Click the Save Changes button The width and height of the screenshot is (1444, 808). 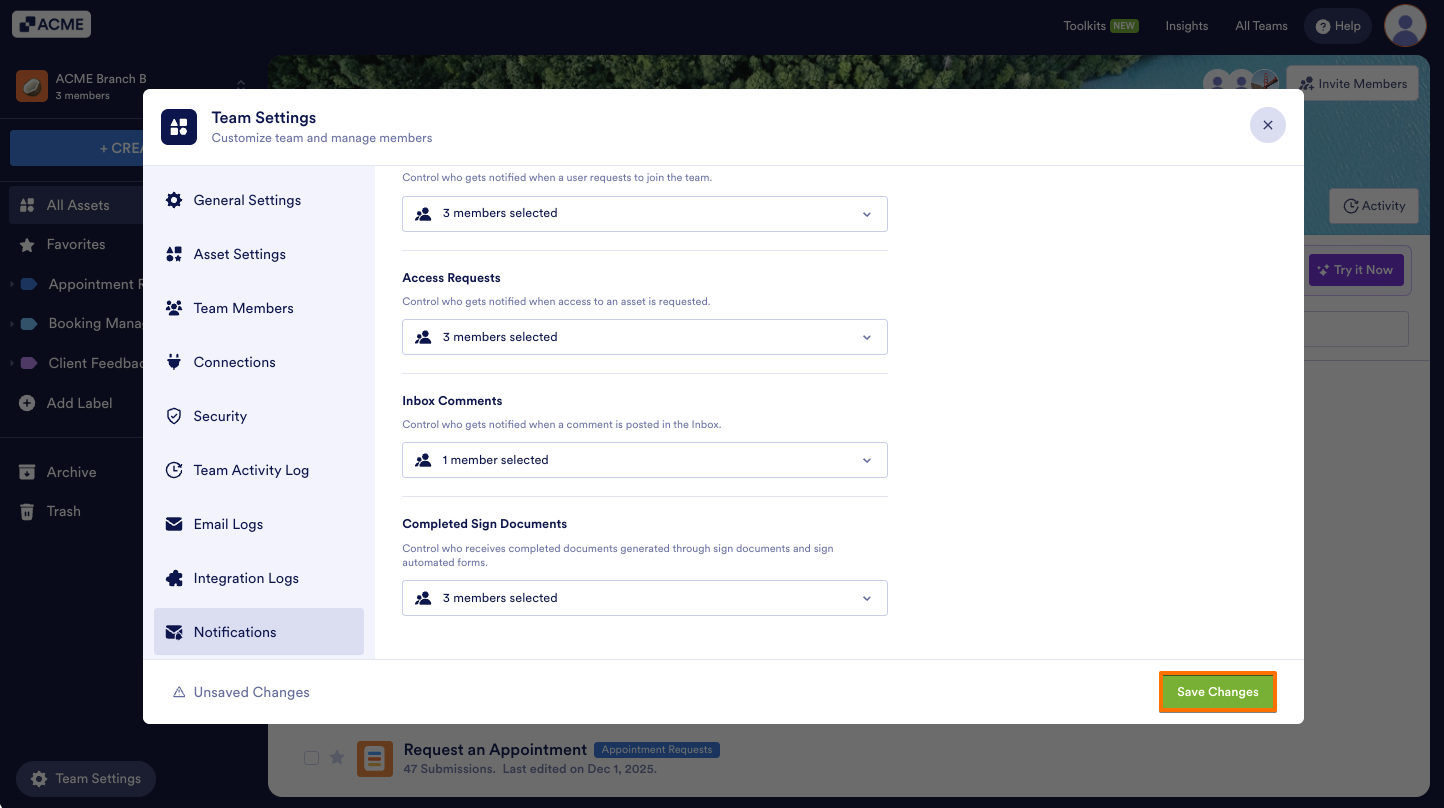click(1217, 692)
